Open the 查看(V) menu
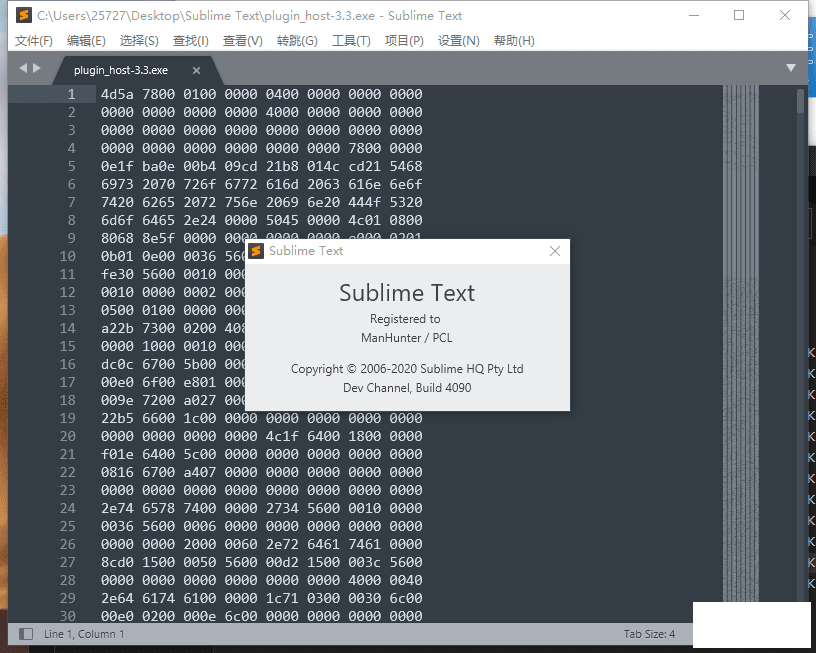Image resolution: width=816 pixels, height=653 pixels. (243, 41)
